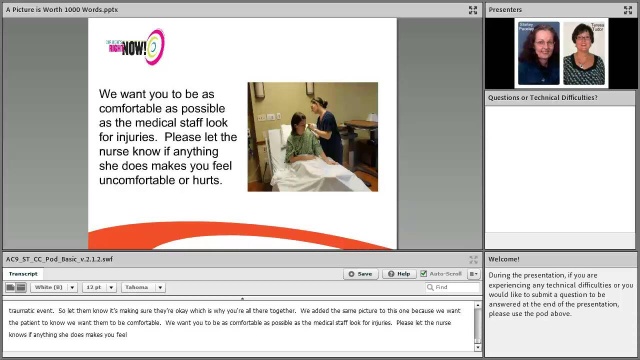The height and width of the screenshot is (360, 640).
Task: Click "A Picture is Worth 1000 Words.pptx" title
Action: pos(62,9)
